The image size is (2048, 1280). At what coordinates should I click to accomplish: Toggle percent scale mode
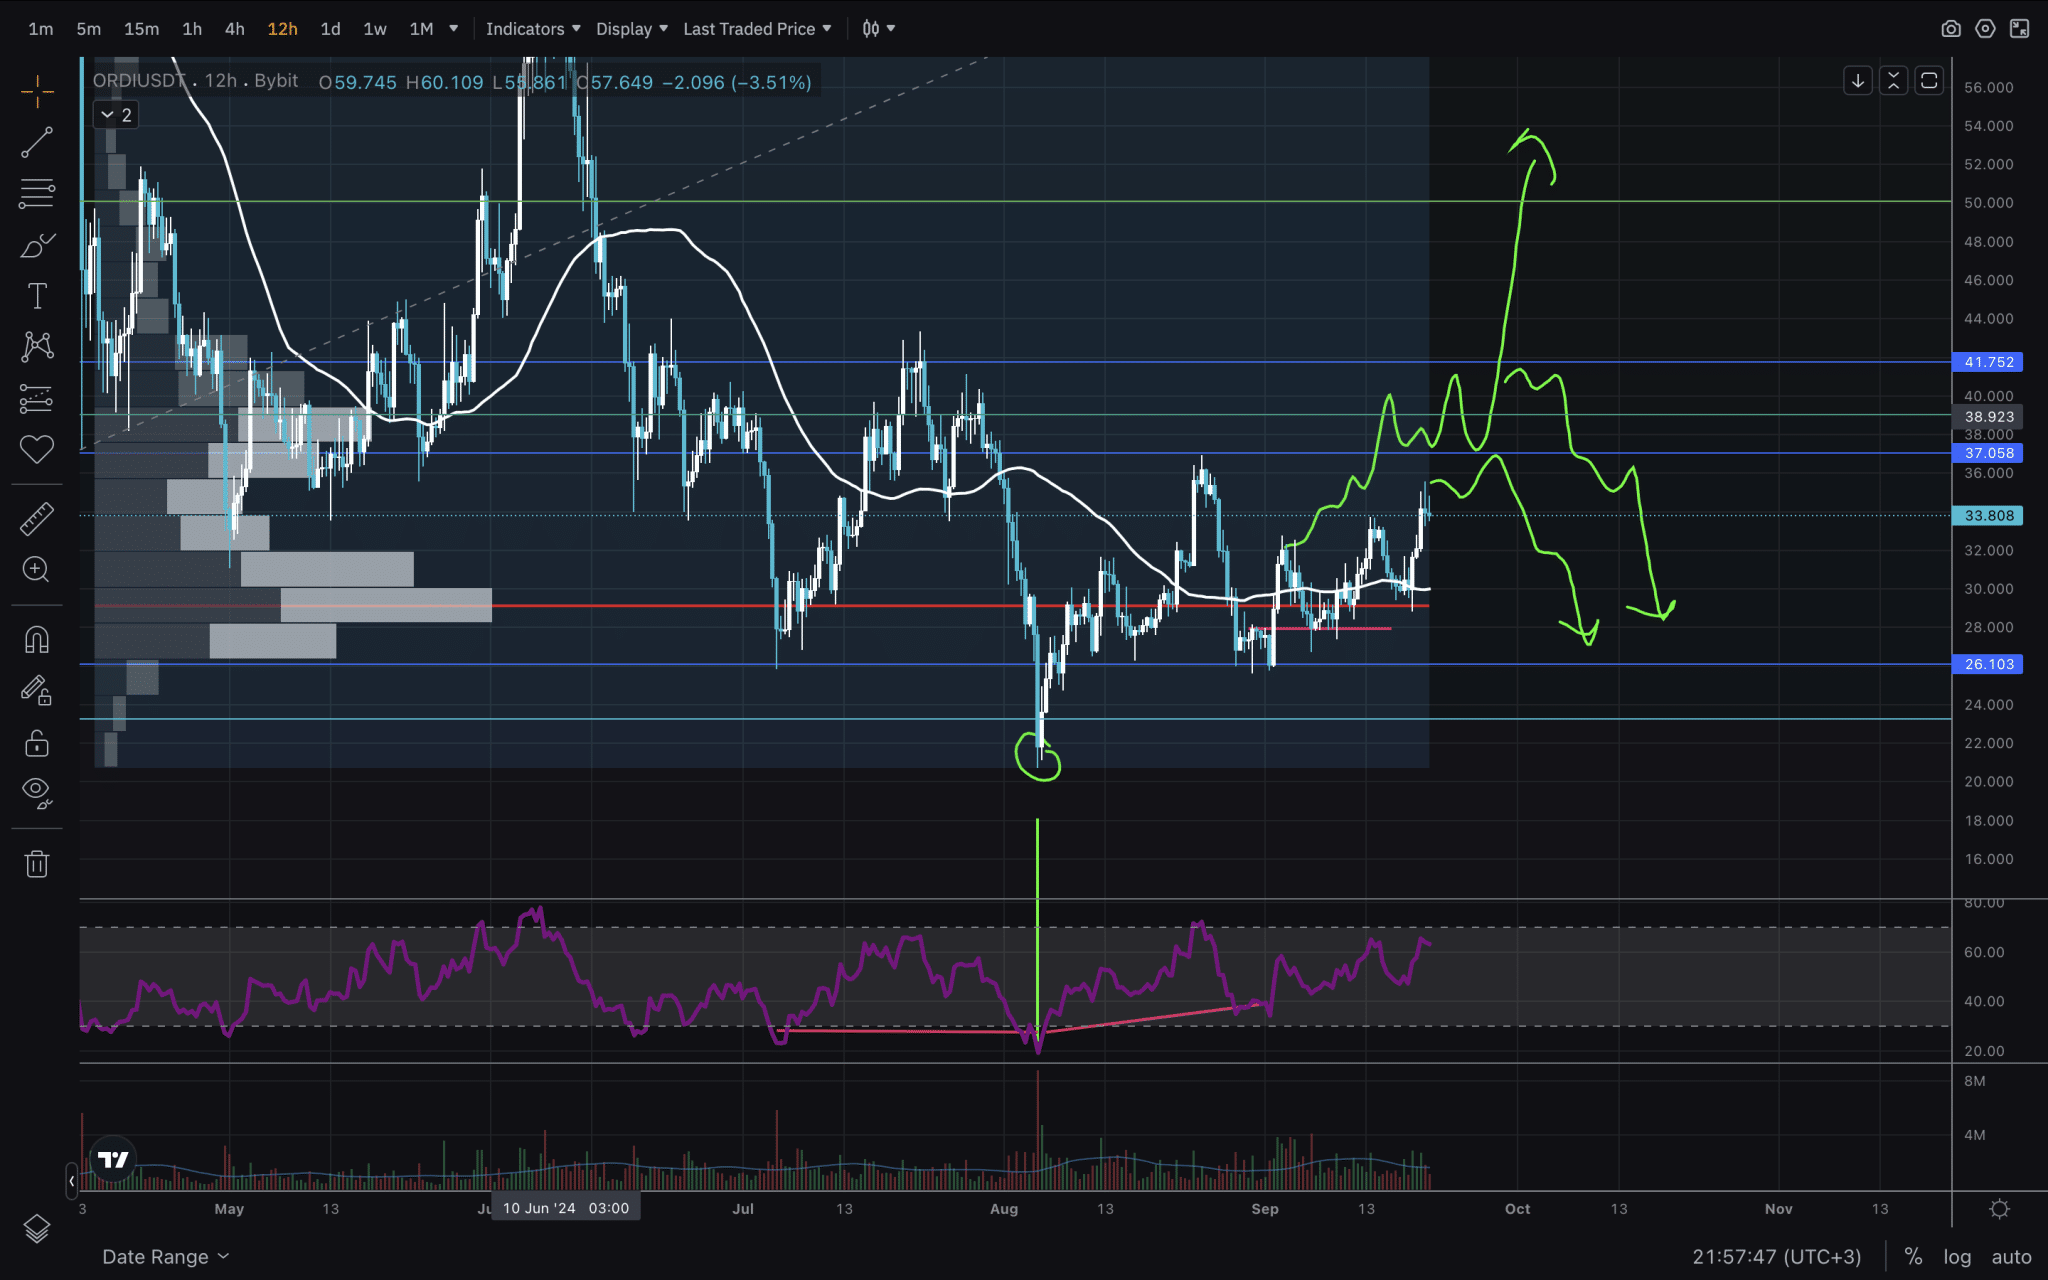click(1913, 1257)
